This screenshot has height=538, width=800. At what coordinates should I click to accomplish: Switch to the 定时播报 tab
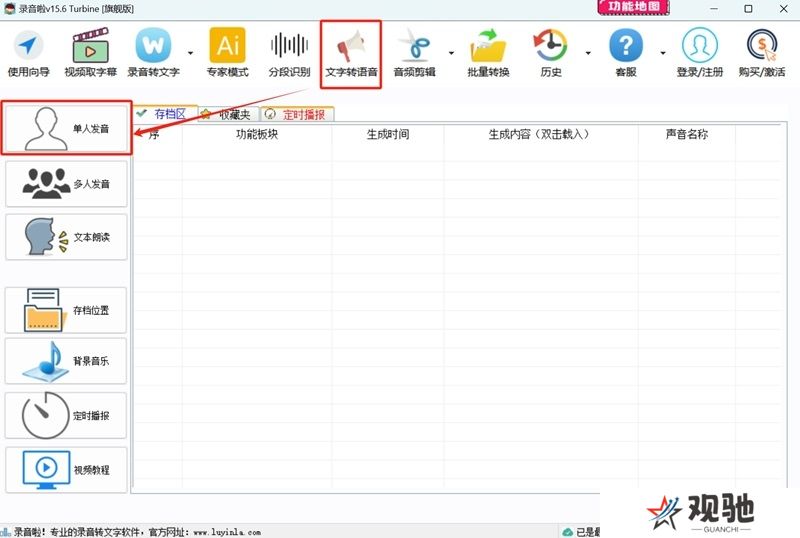pos(297,114)
